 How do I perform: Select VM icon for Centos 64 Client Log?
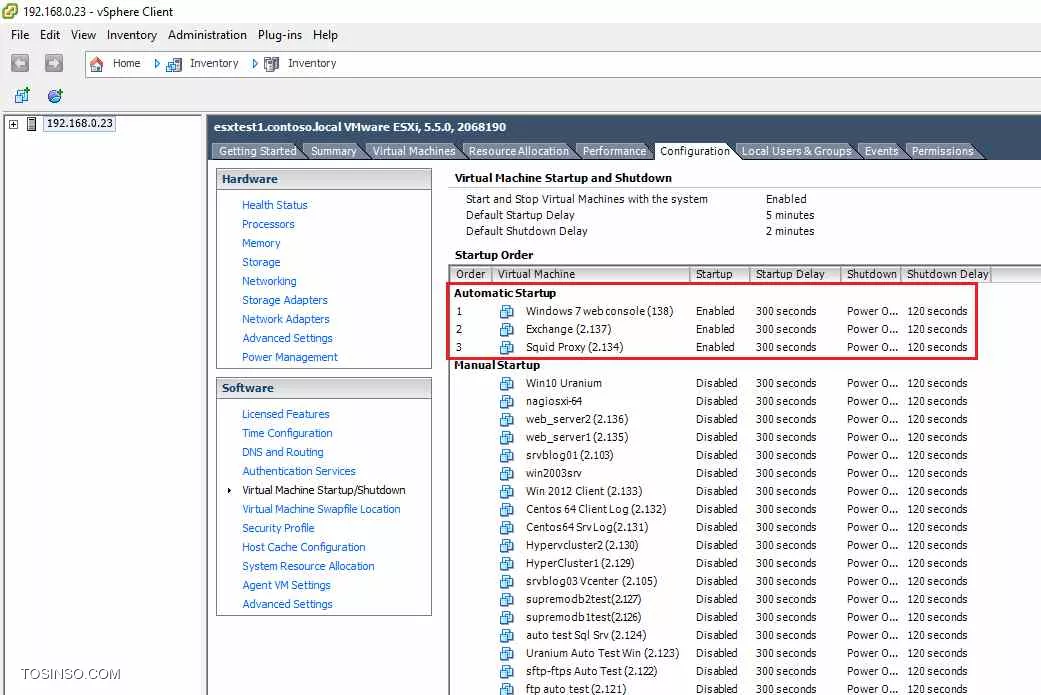[x=507, y=509]
